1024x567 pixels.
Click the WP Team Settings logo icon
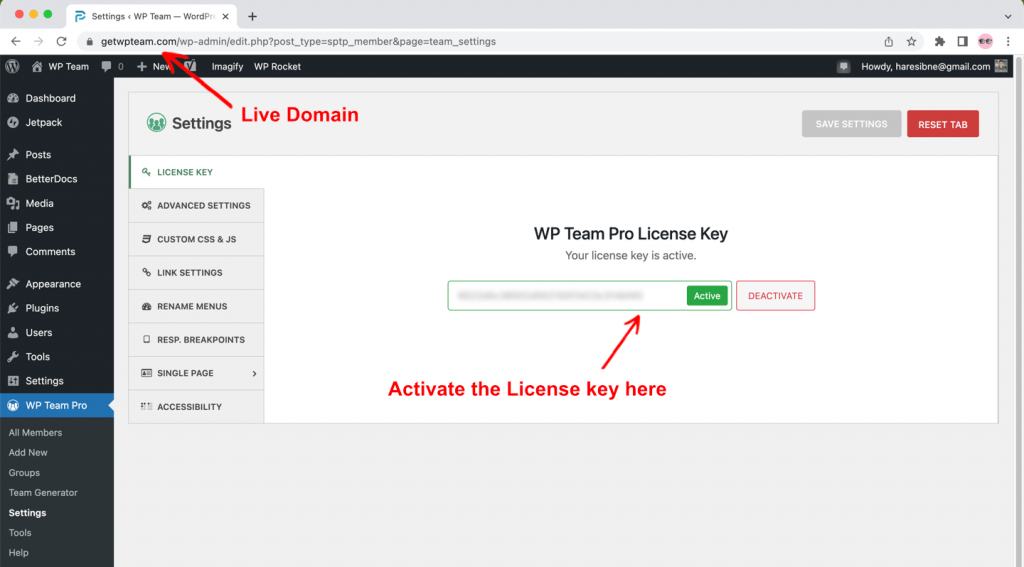pyautogui.click(x=156, y=123)
